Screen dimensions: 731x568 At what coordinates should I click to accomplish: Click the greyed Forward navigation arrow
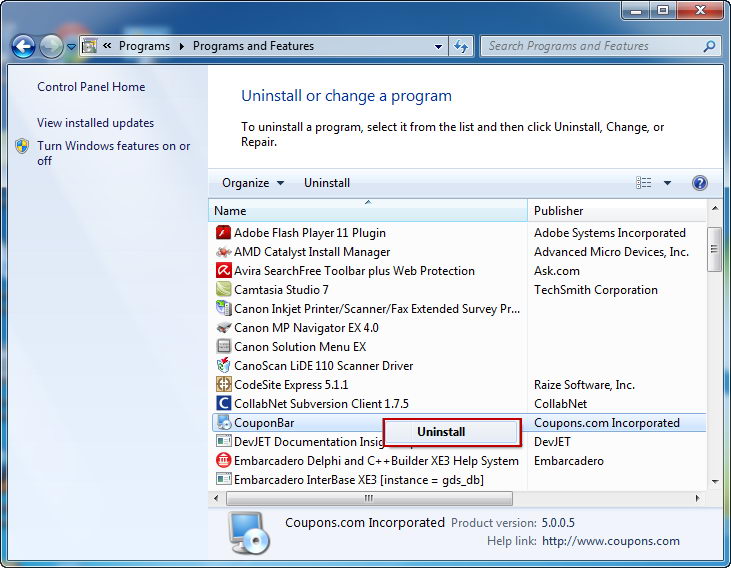click(51, 46)
